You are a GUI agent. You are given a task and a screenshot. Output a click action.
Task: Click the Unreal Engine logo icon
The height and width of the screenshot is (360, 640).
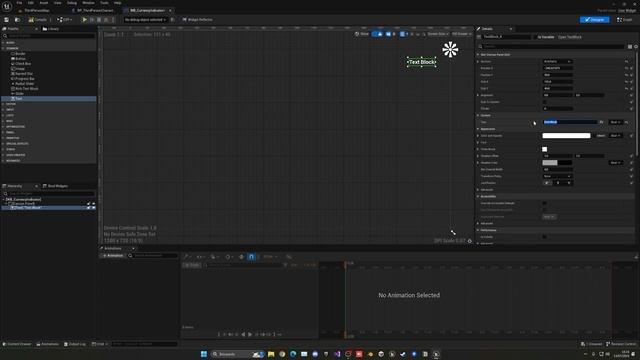tap(7, 7)
